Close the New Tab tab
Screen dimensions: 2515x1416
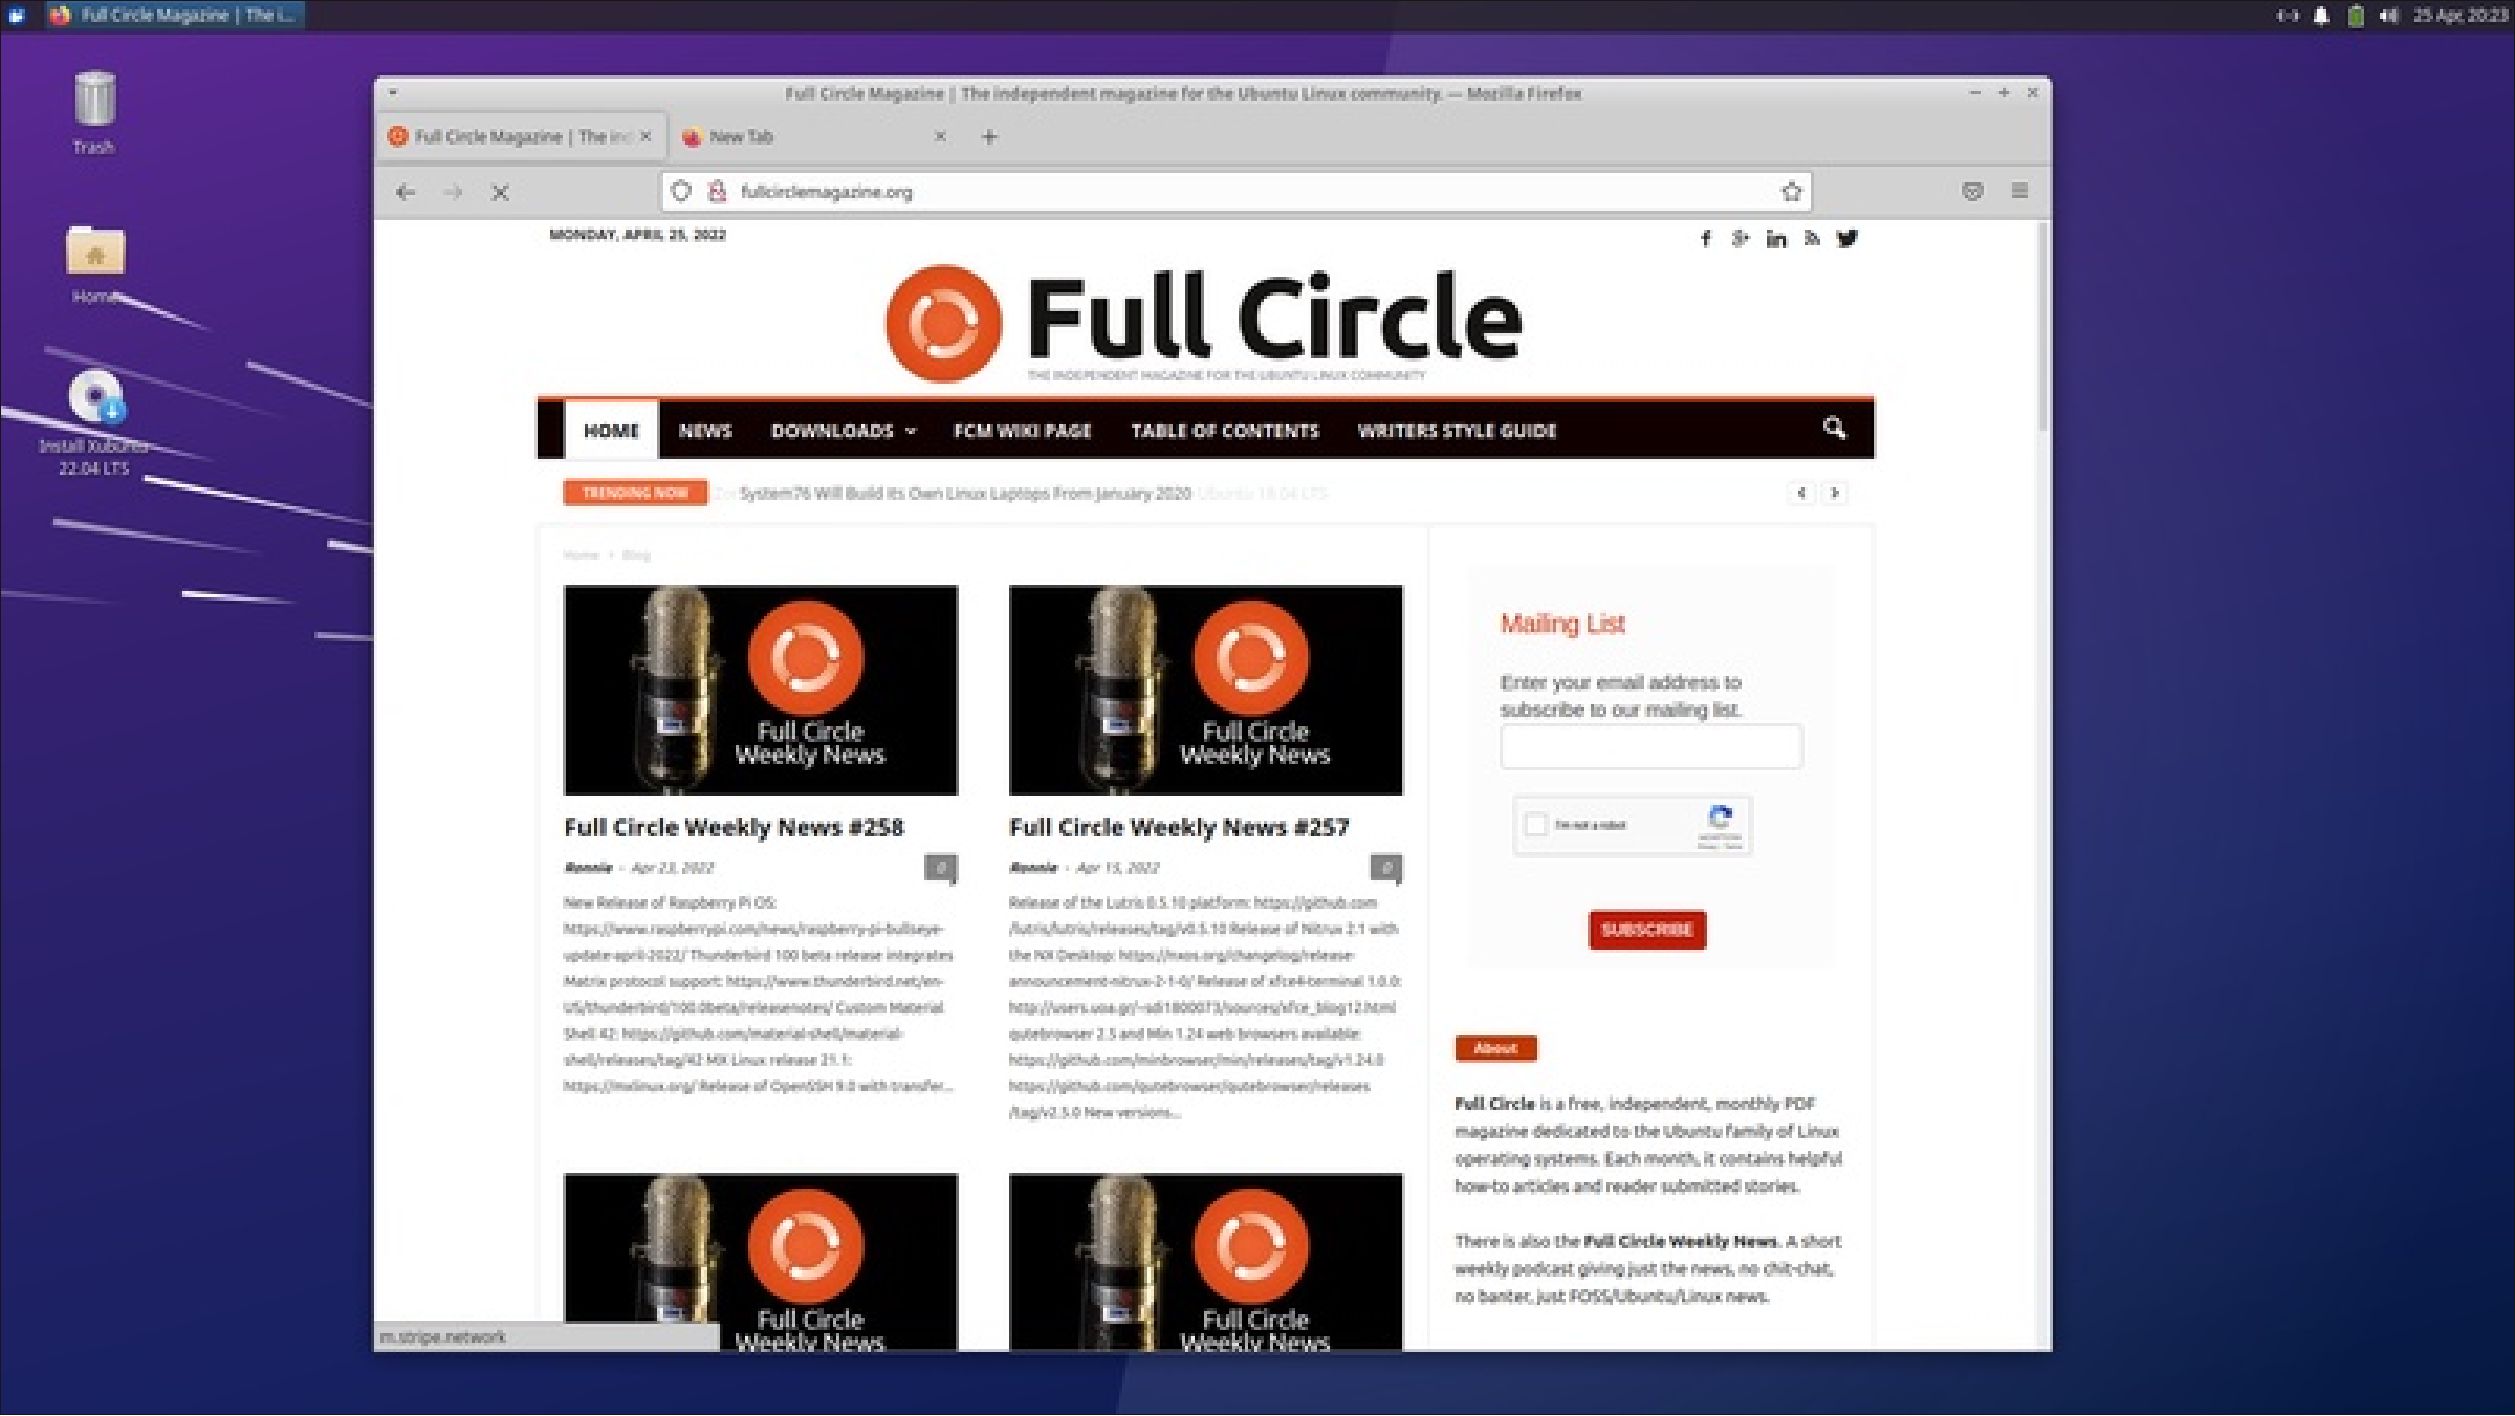940,136
